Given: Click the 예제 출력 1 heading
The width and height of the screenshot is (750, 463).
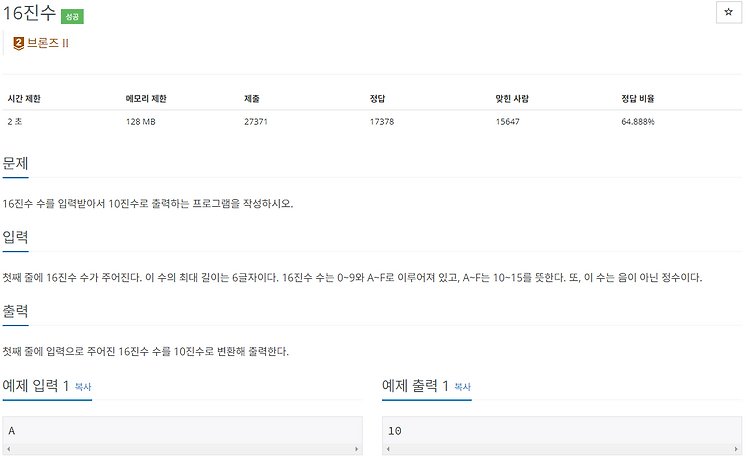Looking at the screenshot, I should (415, 386).
